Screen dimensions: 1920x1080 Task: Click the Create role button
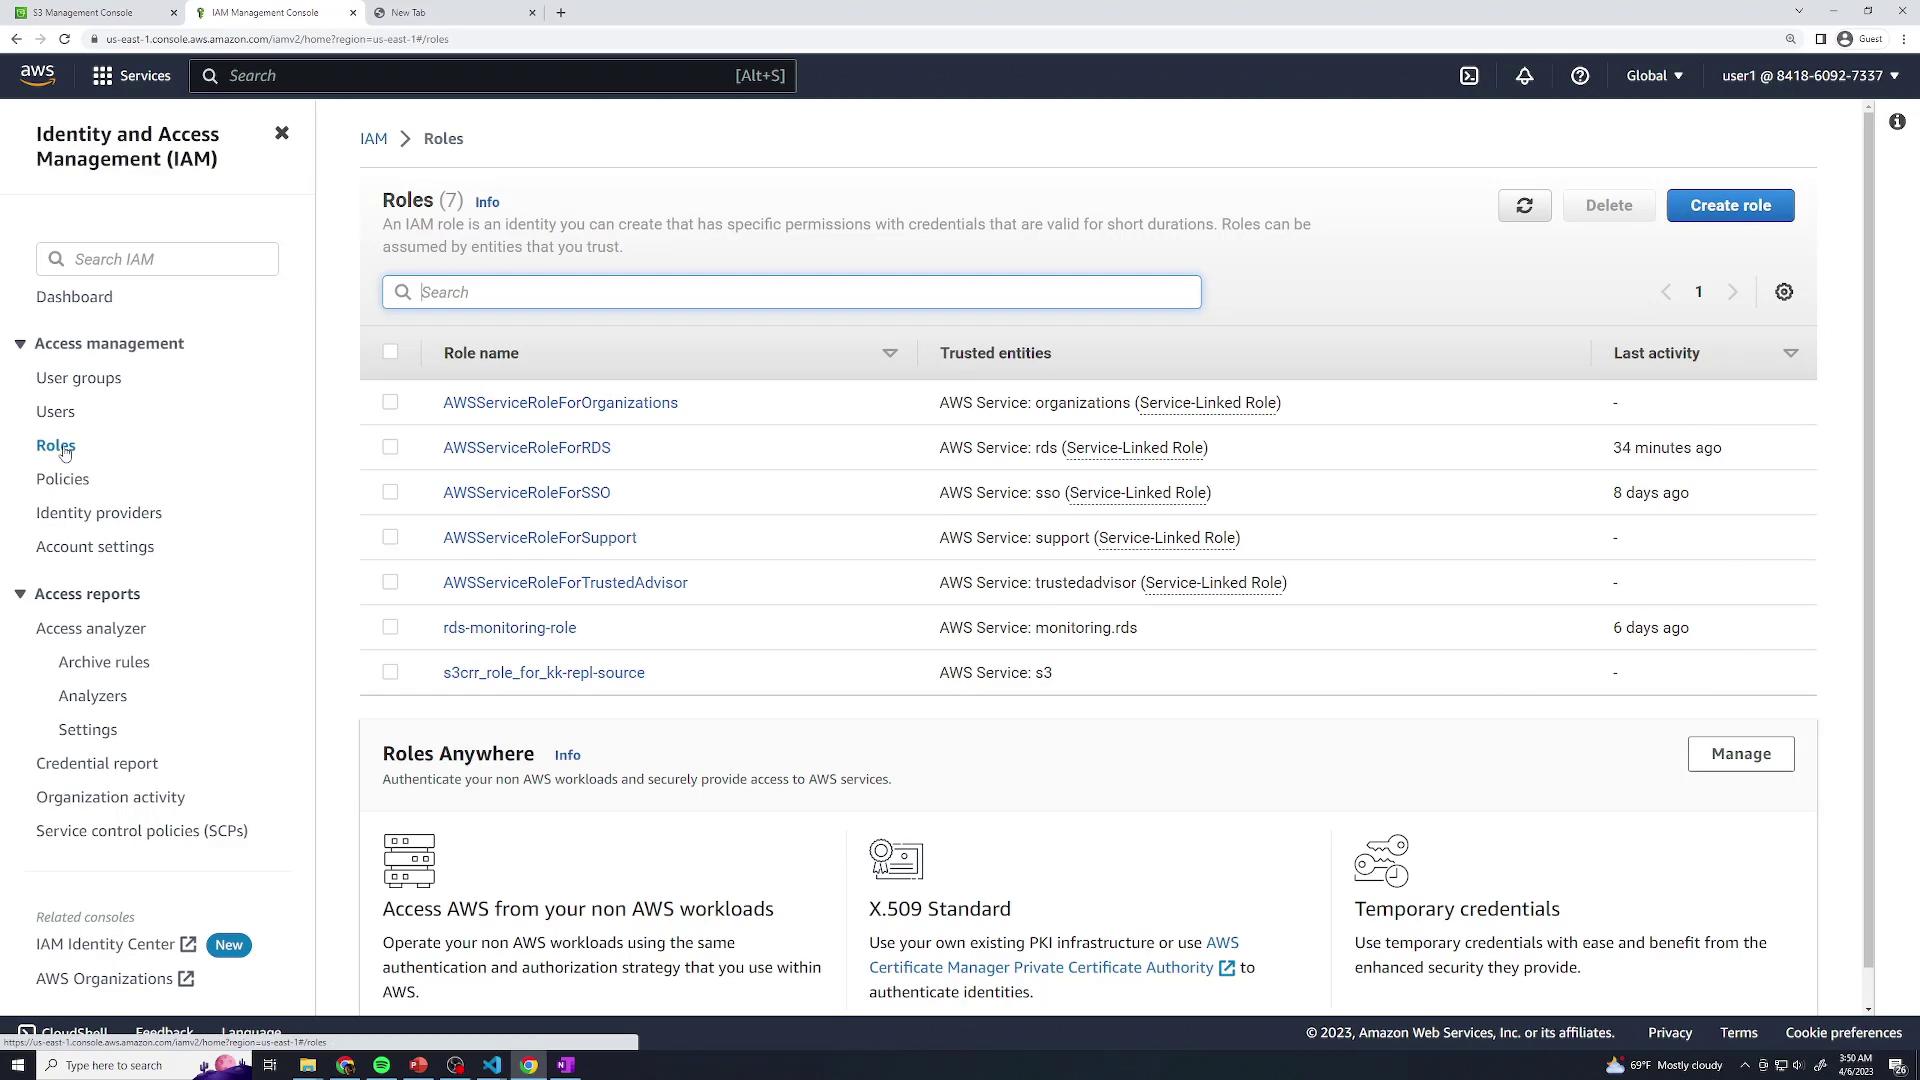click(x=1730, y=206)
